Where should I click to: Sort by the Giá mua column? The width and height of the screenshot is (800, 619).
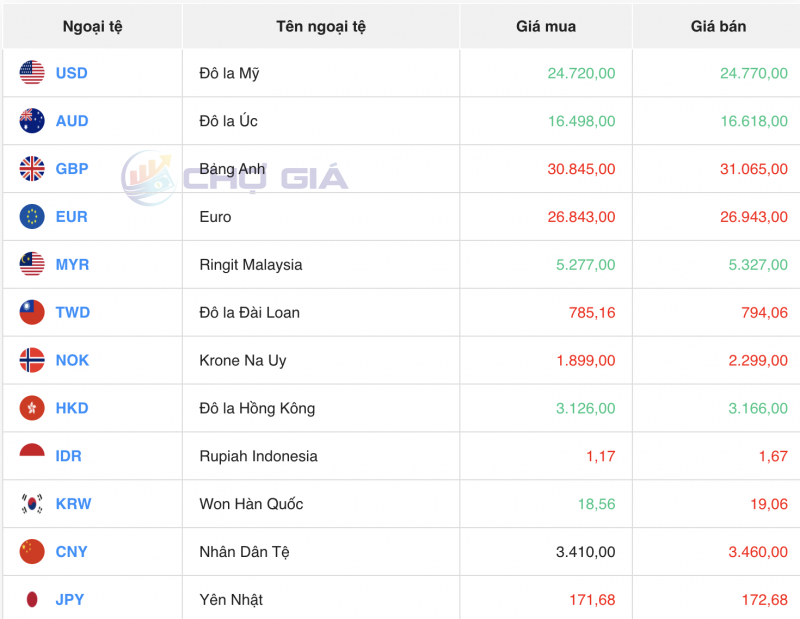pos(545,26)
